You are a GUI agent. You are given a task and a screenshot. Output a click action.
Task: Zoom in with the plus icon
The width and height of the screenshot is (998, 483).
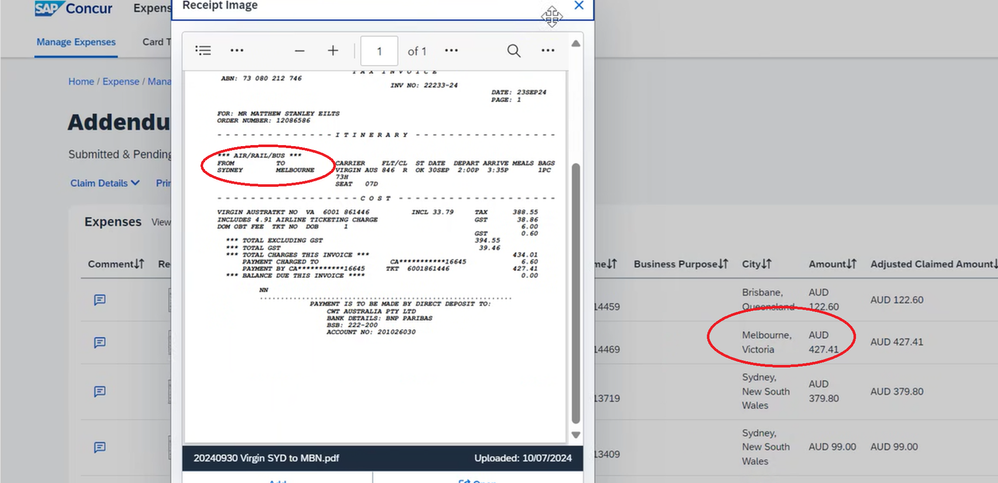[333, 51]
